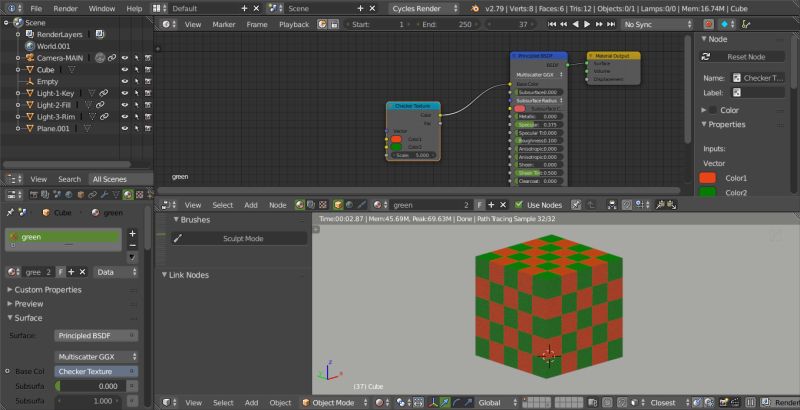Remove material slot minus icon
Screen dimensions: 800x410
(132, 245)
